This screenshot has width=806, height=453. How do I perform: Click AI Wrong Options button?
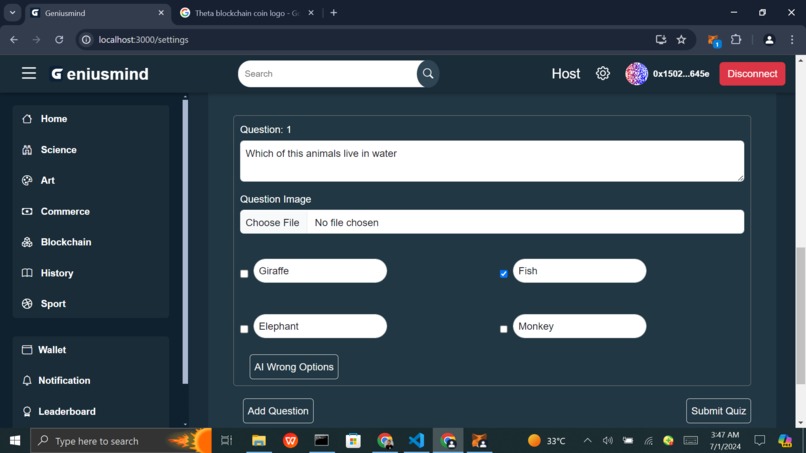click(294, 367)
